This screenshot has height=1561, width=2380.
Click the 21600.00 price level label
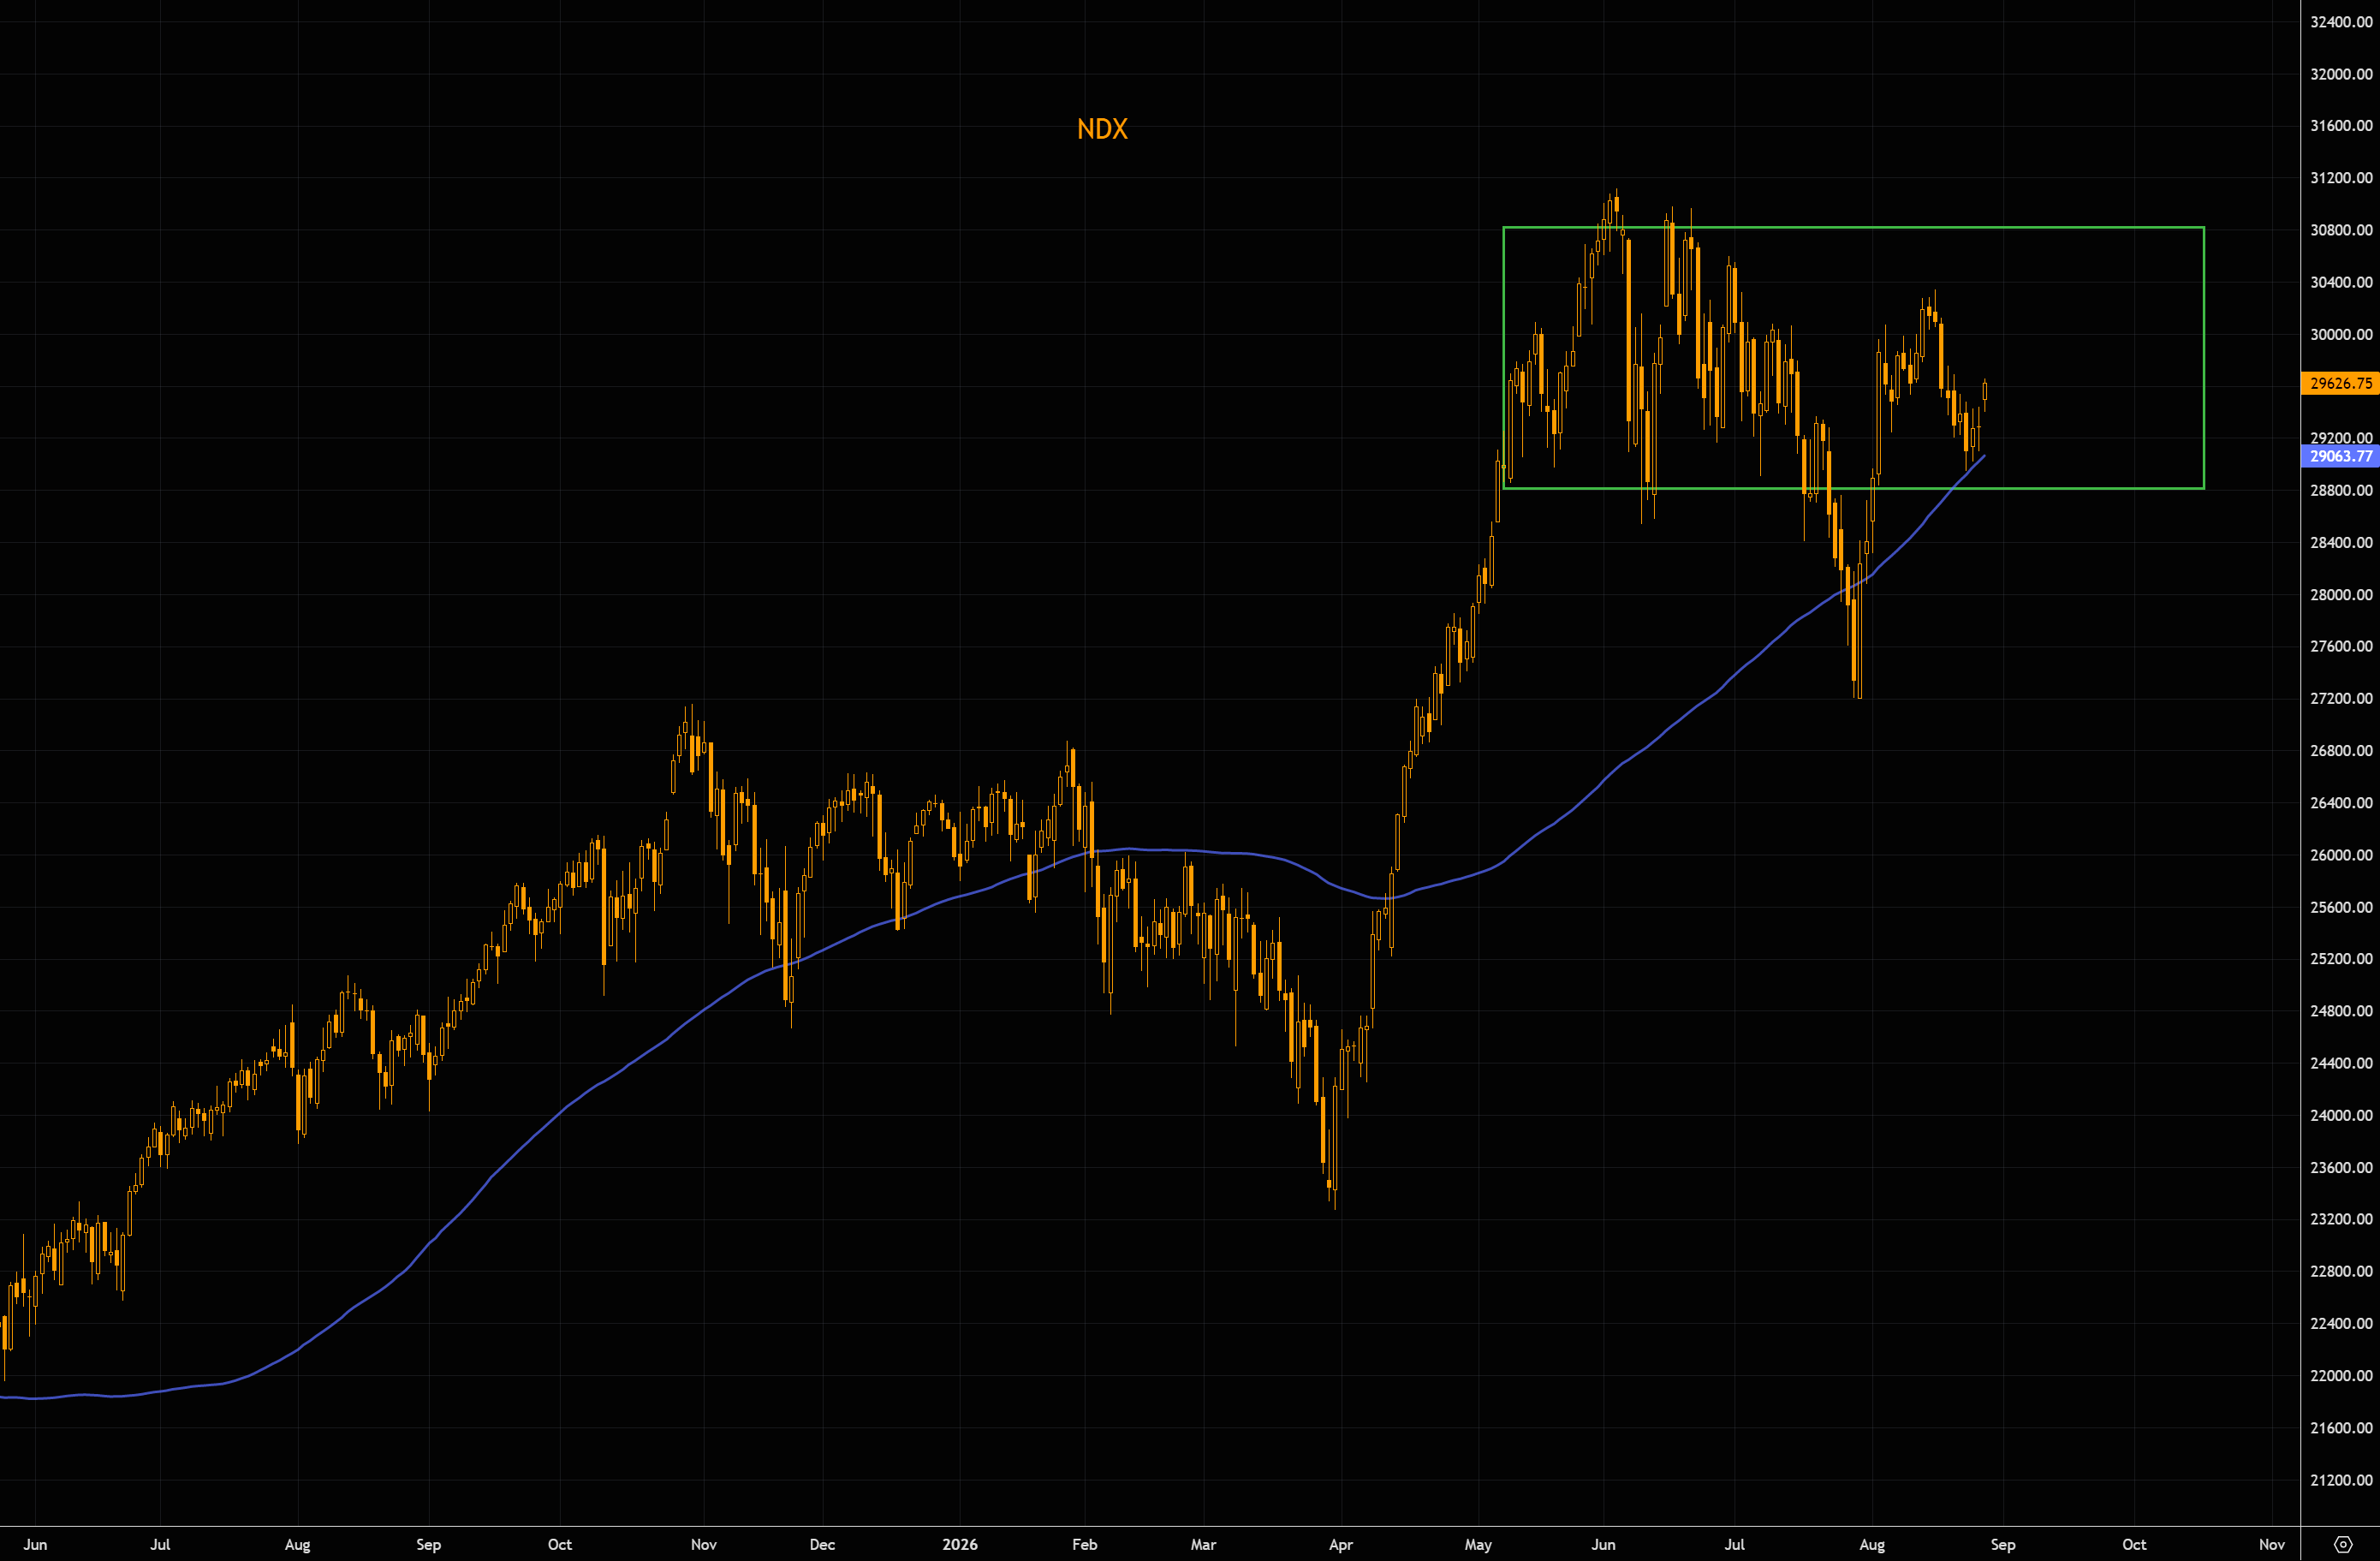coord(2341,1427)
